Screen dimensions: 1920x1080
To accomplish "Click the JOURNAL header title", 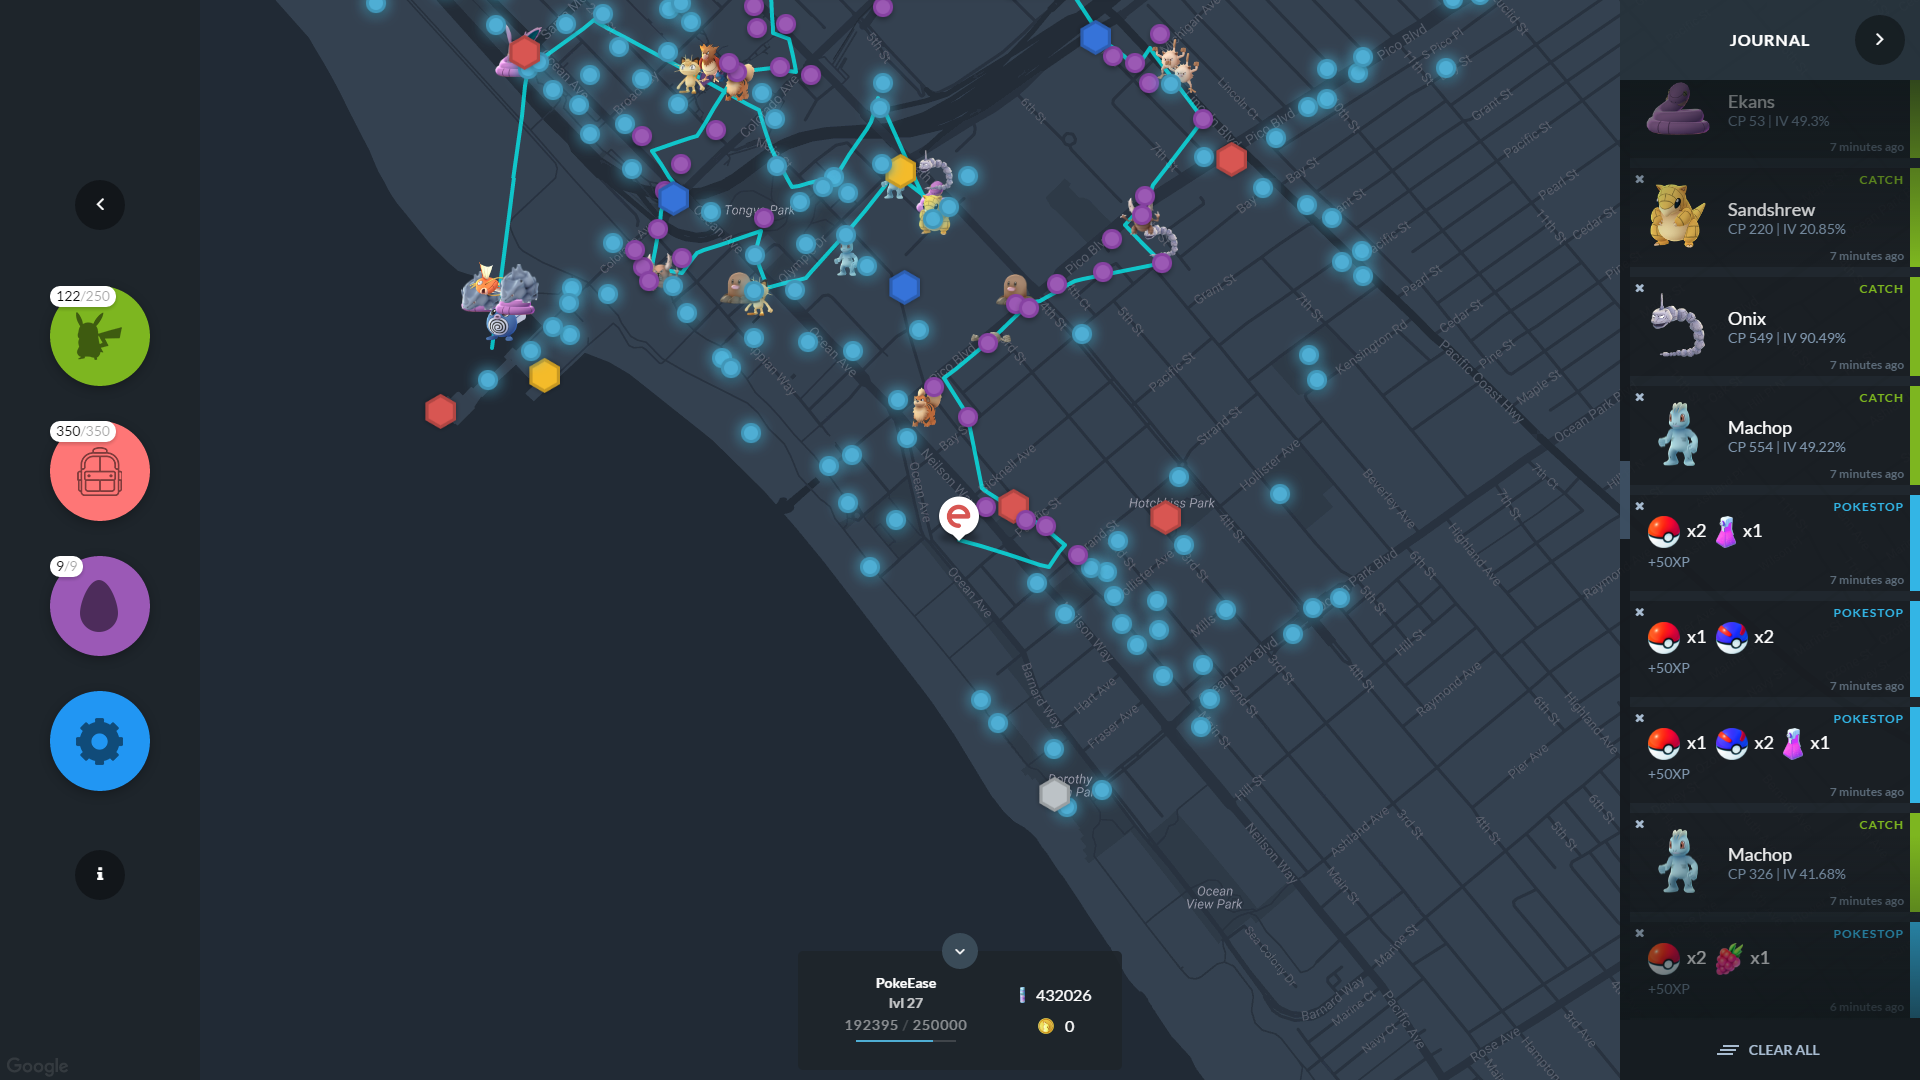I will click(1769, 40).
